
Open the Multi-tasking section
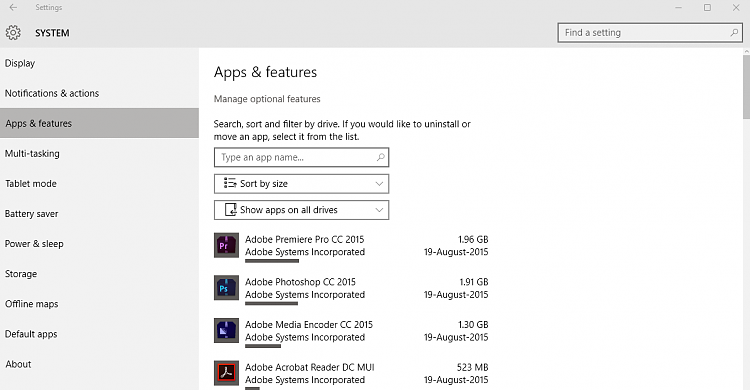[x=99, y=154]
